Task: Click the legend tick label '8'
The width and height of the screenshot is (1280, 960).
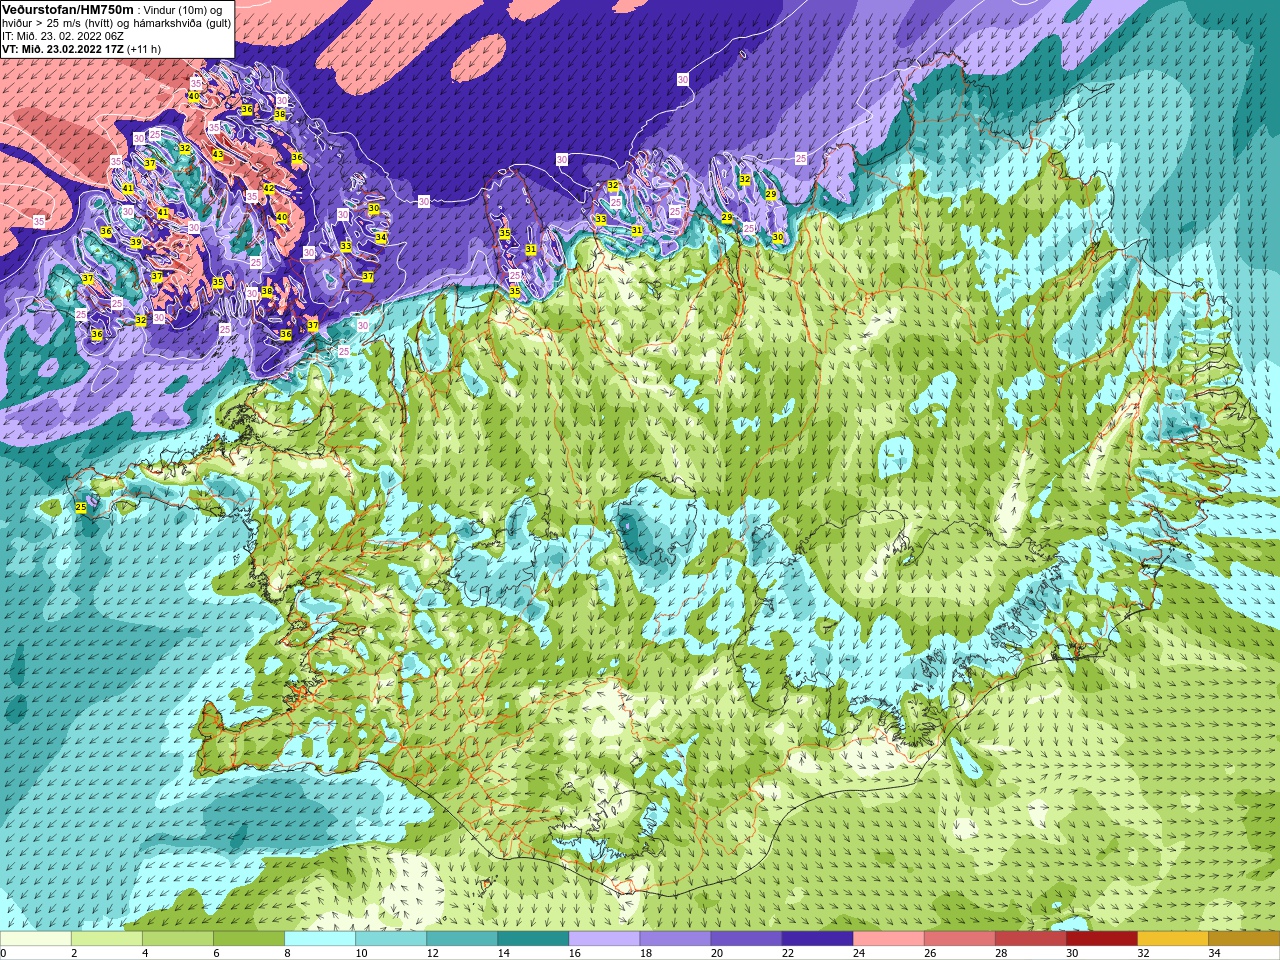Action: (287, 953)
